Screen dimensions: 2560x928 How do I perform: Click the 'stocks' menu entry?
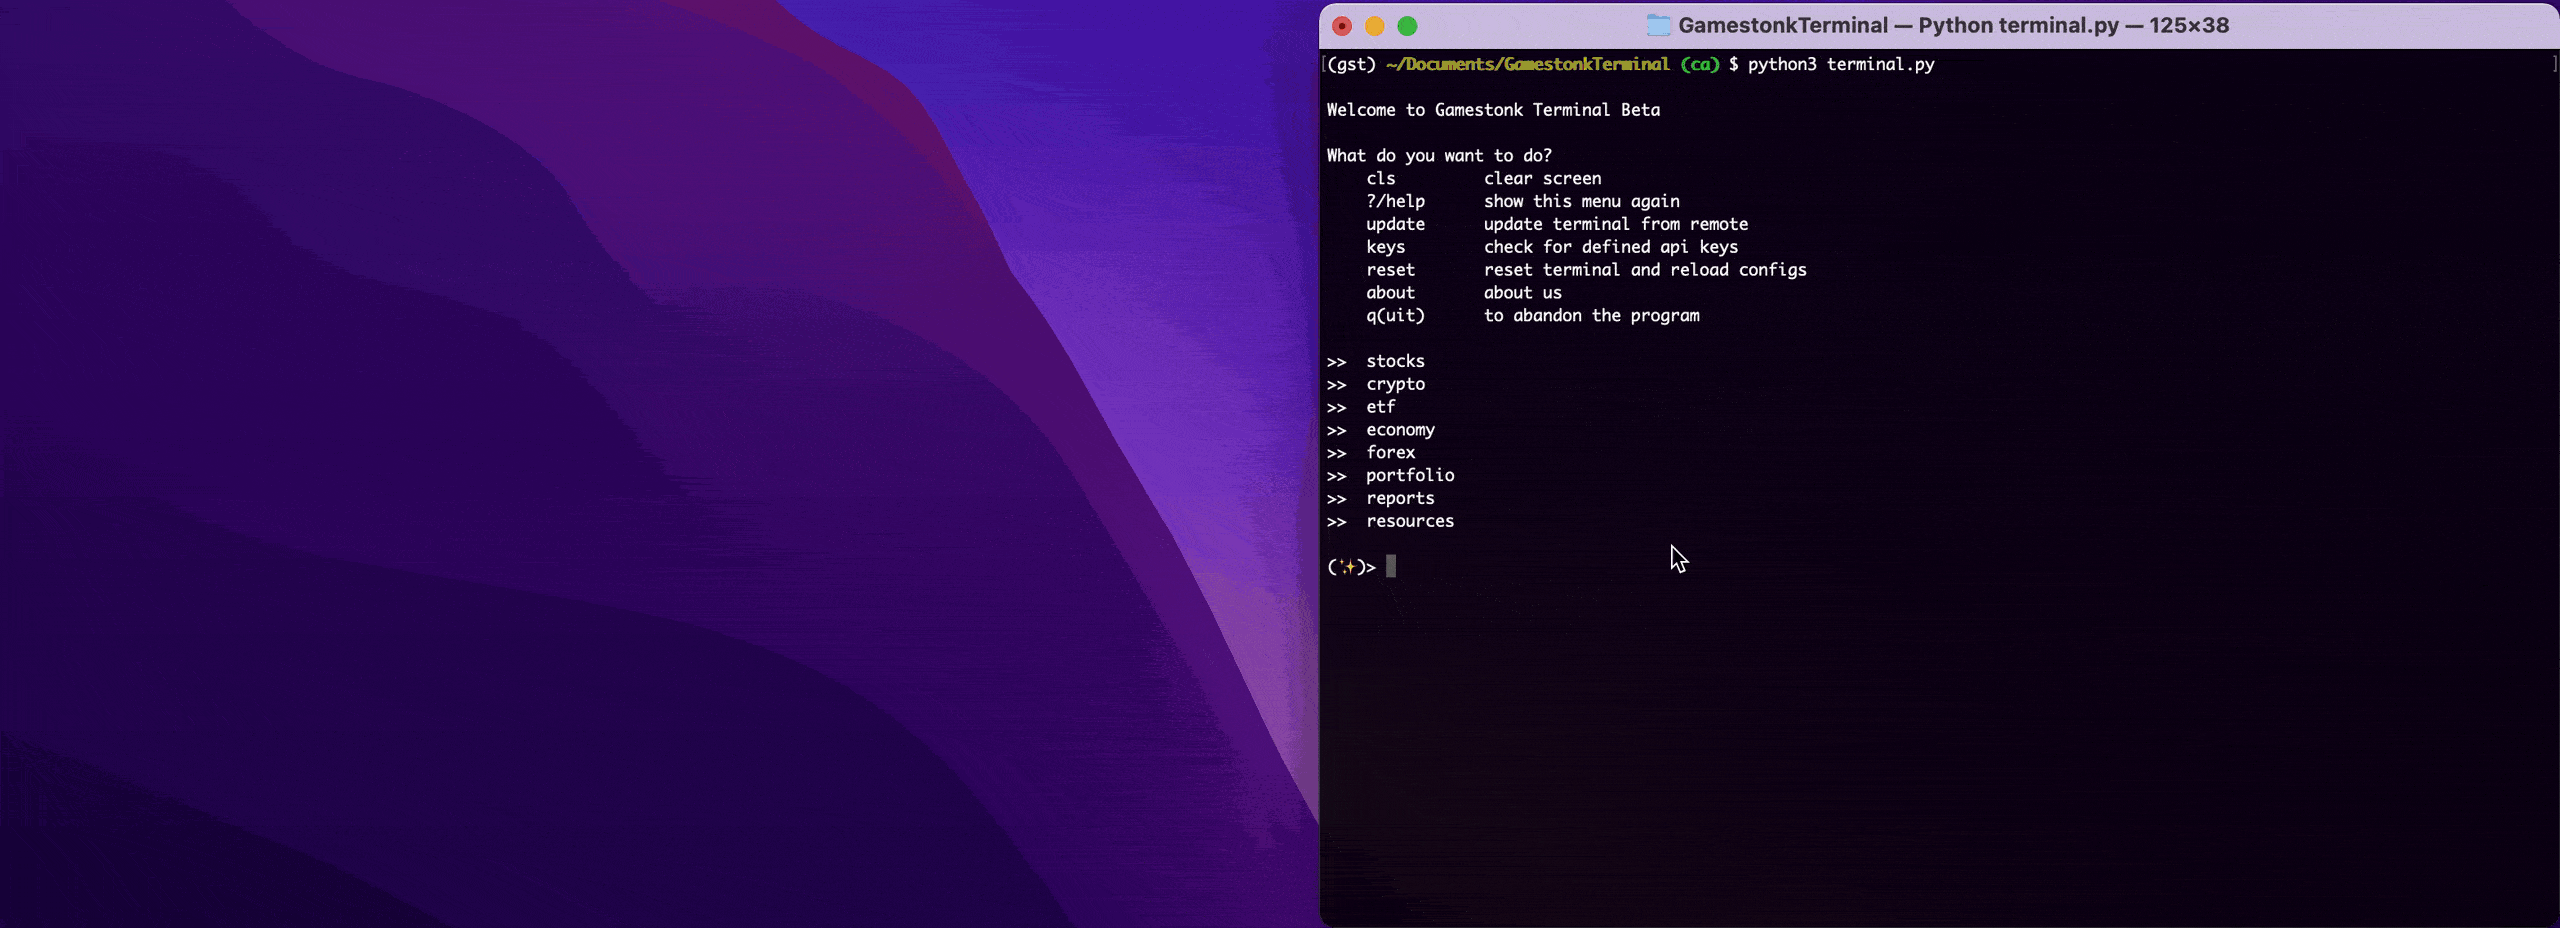click(x=1395, y=361)
